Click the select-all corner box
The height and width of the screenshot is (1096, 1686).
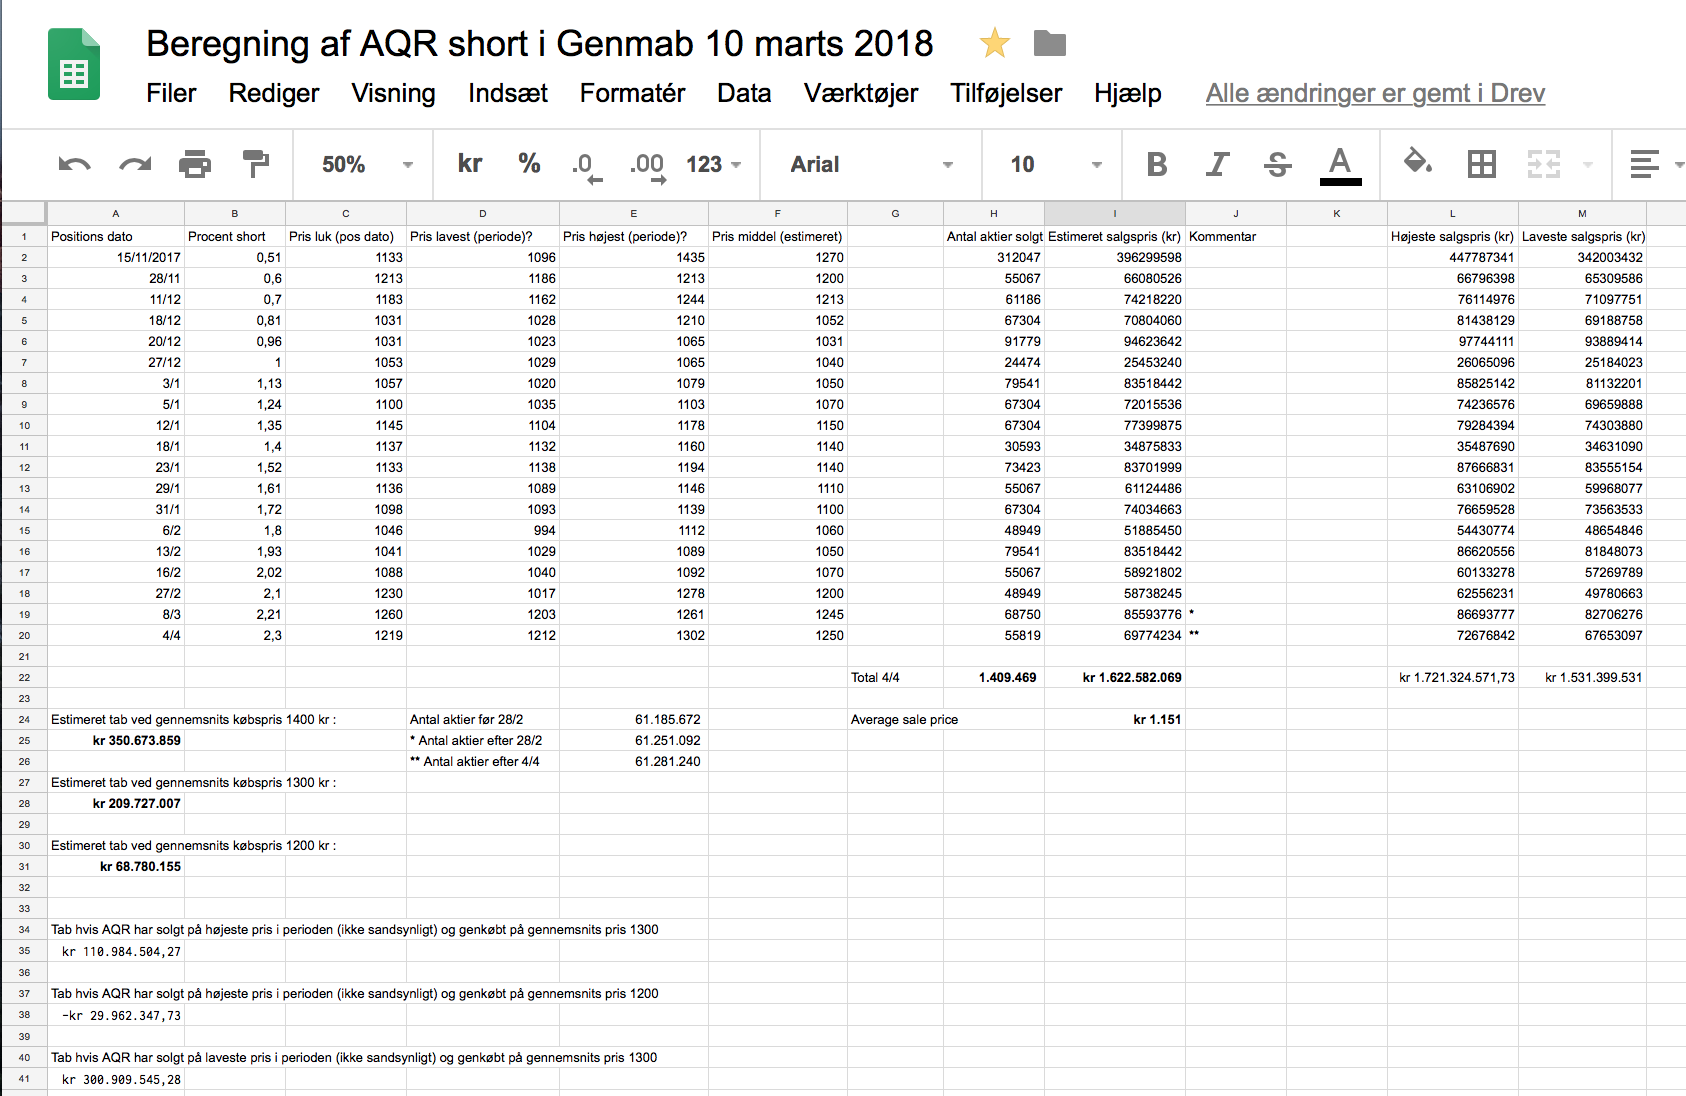[x=24, y=213]
